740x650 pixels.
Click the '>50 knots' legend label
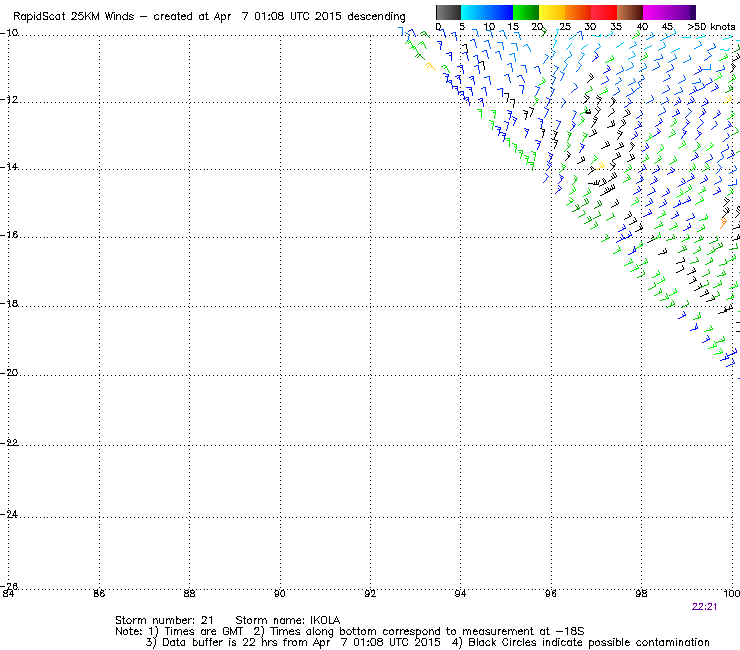coord(711,27)
